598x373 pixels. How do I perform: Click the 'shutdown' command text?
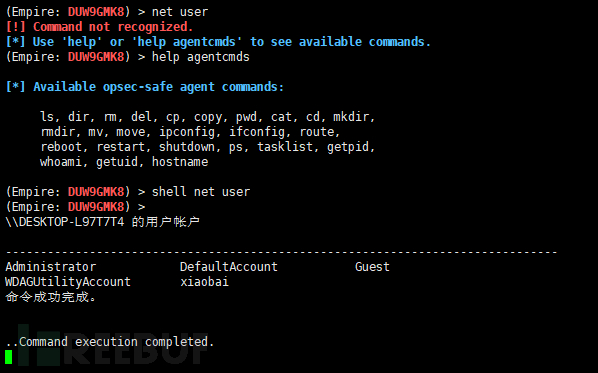click(188, 147)
